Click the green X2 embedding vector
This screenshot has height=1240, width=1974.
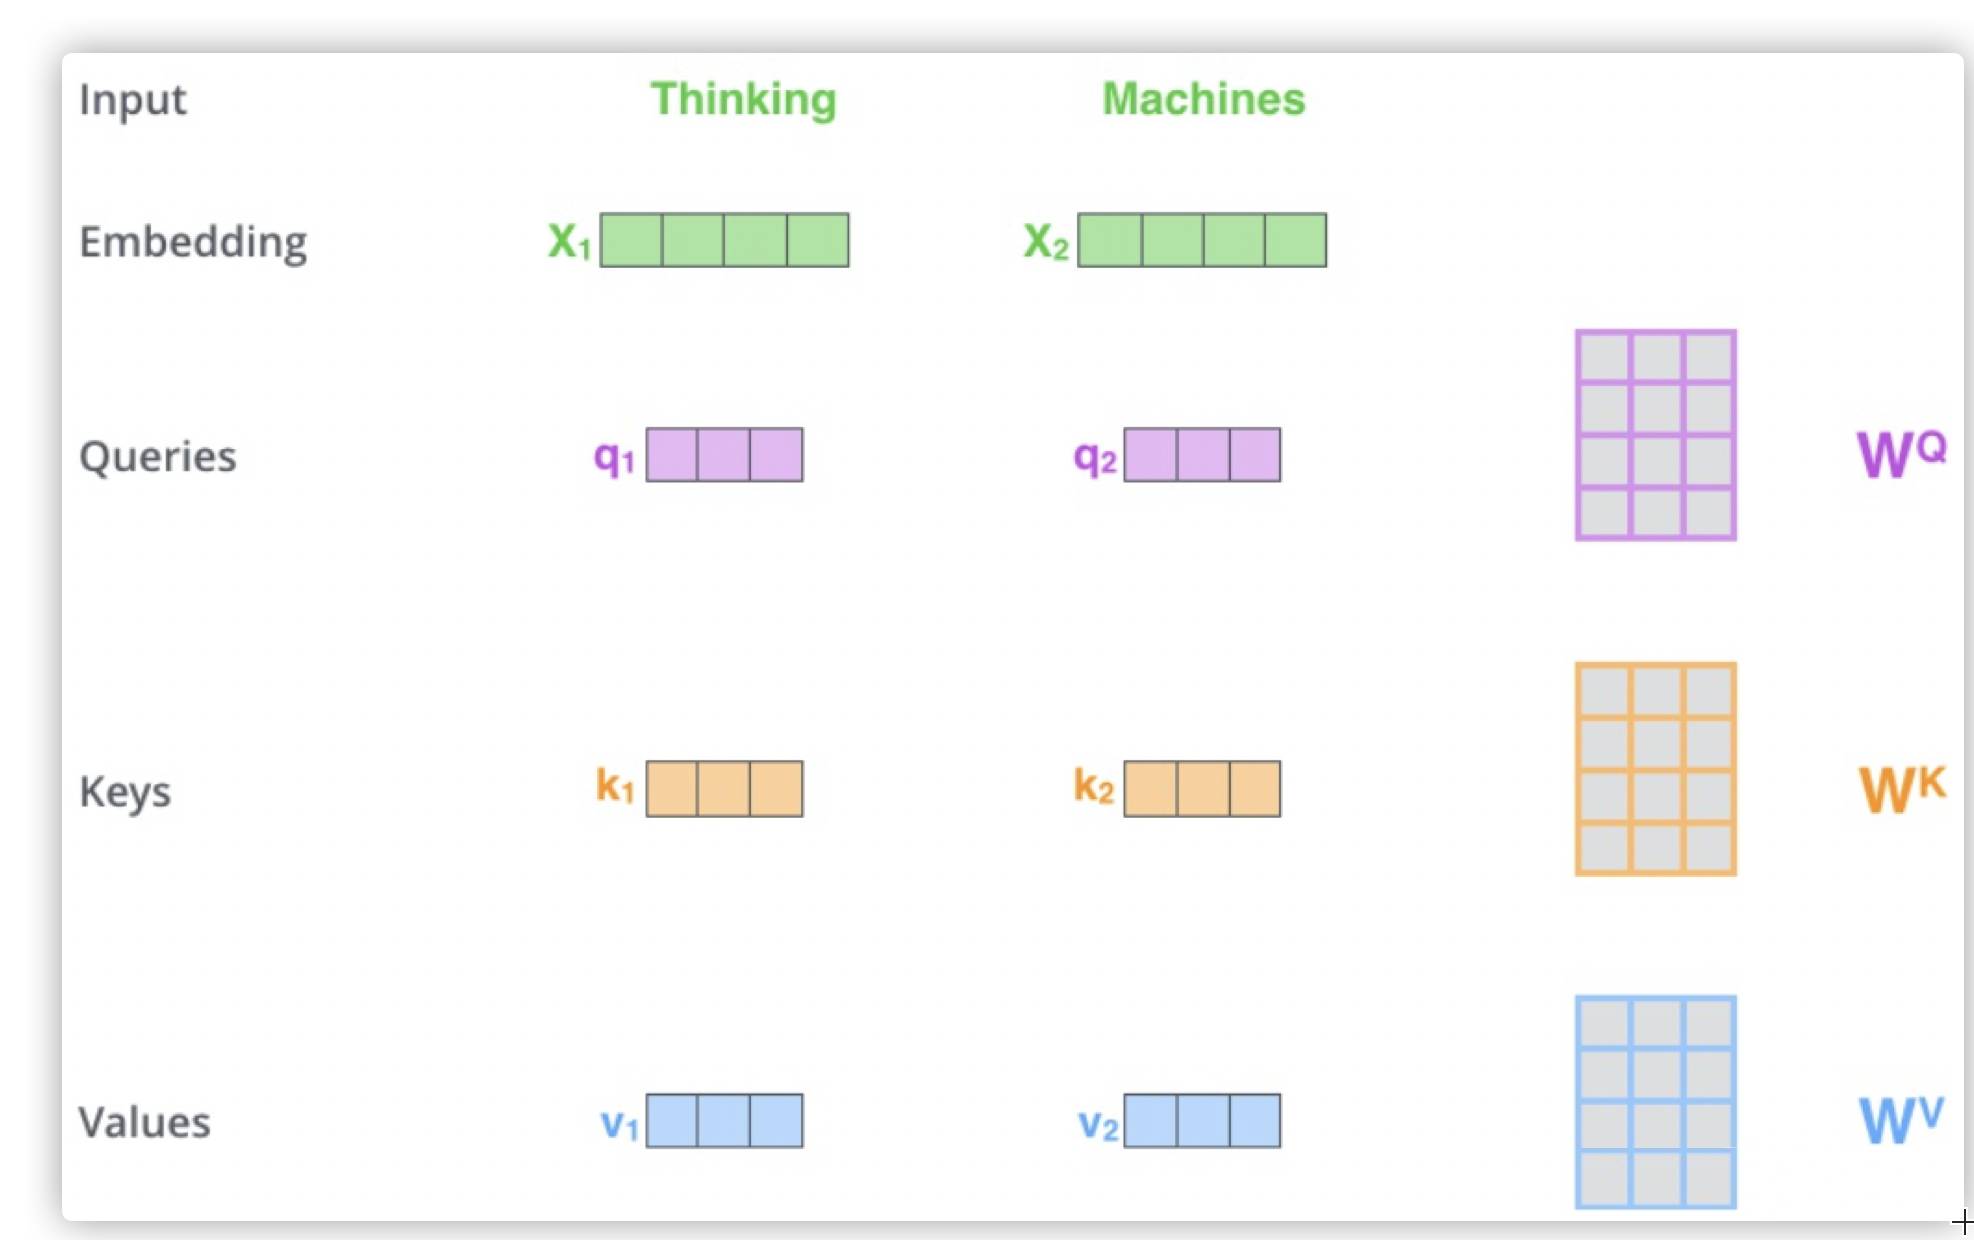pyautogui.click(x=1202, y=240)
